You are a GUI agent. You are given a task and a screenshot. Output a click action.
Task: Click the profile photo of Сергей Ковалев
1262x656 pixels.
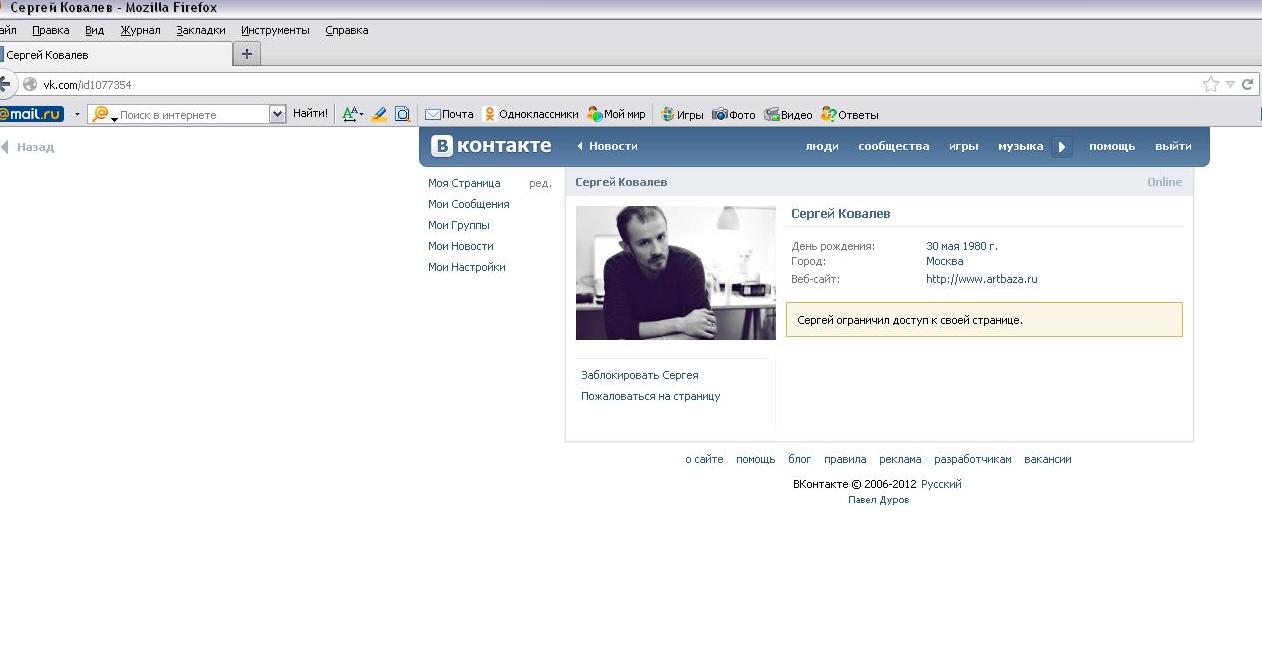click(x=676, y=273)
